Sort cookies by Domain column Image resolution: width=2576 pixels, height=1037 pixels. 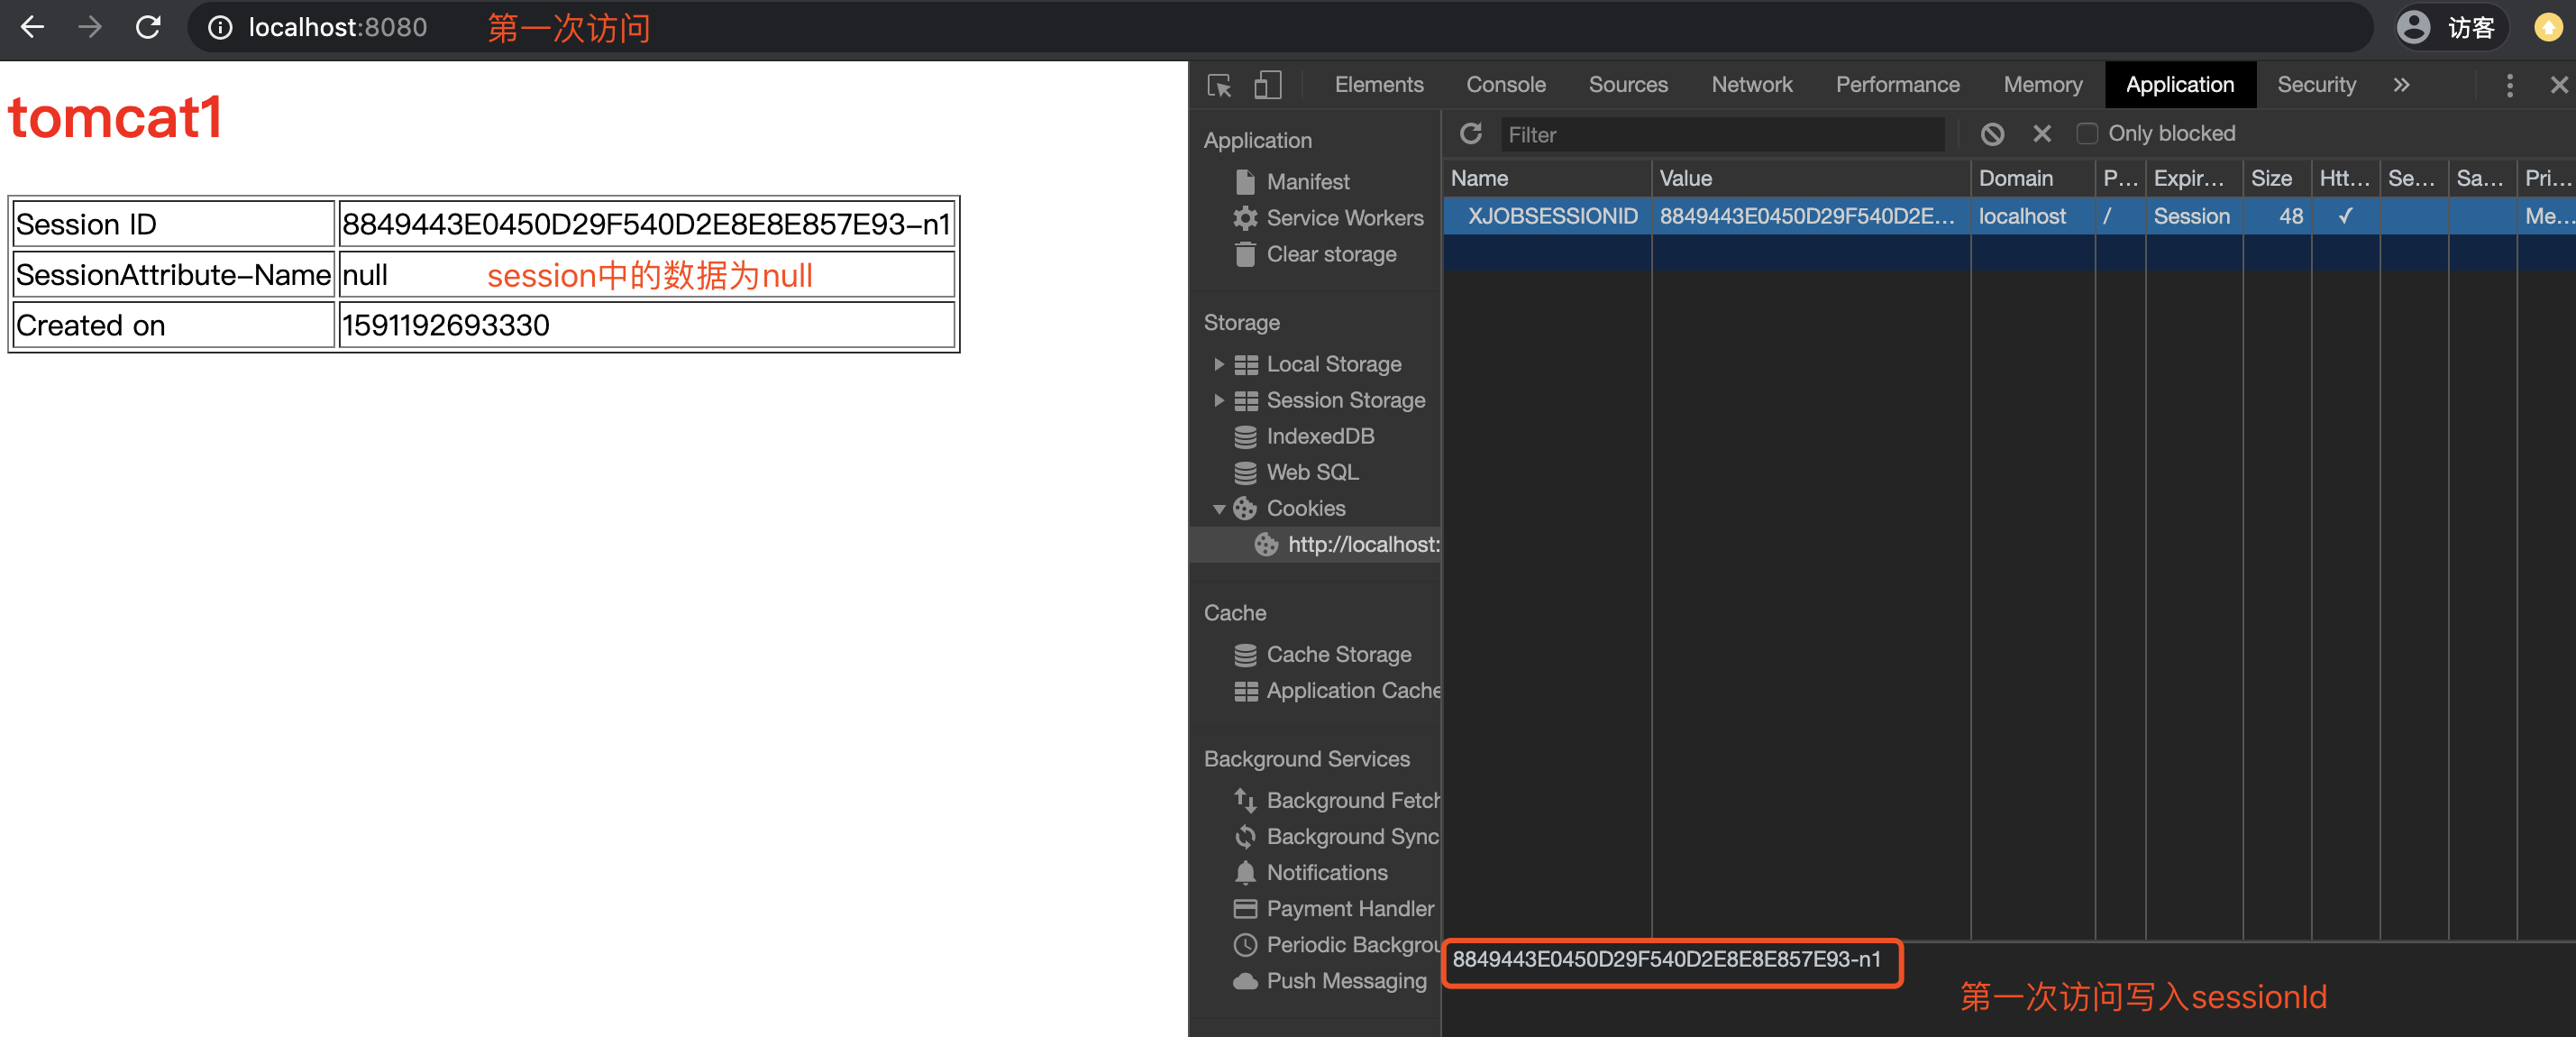pyautogui.click(x=2032, y=178)
